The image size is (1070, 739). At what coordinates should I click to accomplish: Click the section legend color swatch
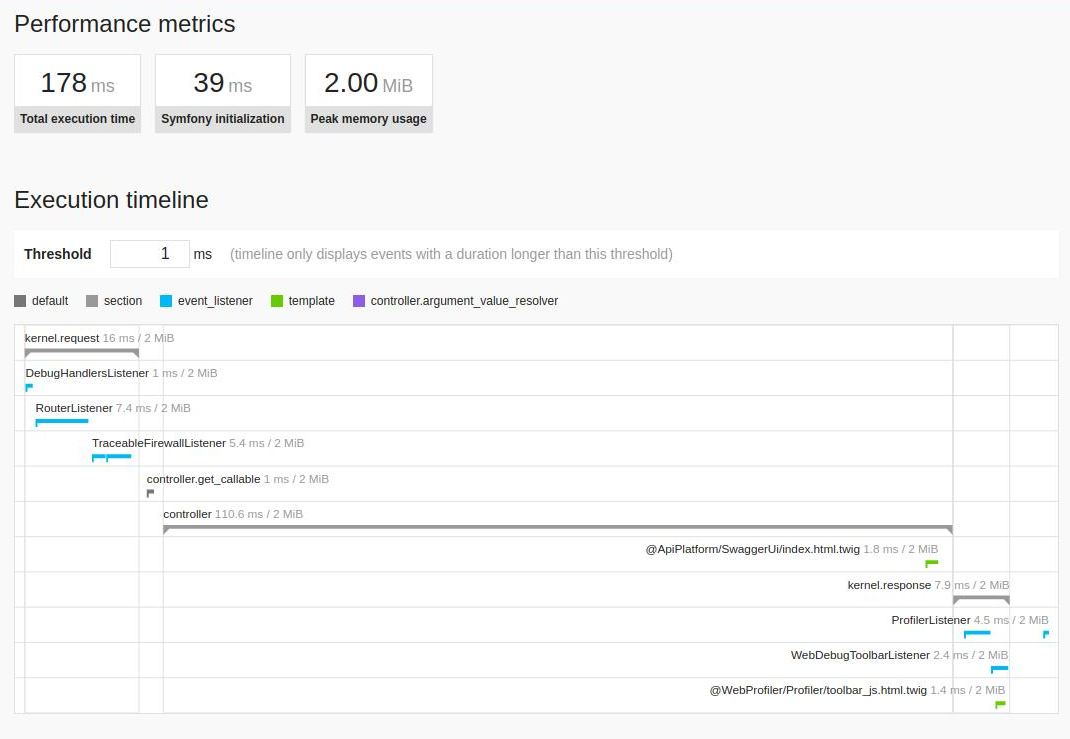(x=92, y=301)
